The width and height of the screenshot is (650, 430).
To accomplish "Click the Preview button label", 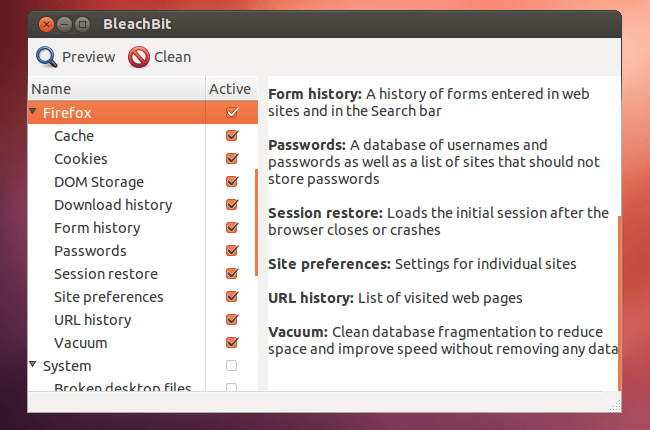I will pyautogui.click(x=88, y=57).
